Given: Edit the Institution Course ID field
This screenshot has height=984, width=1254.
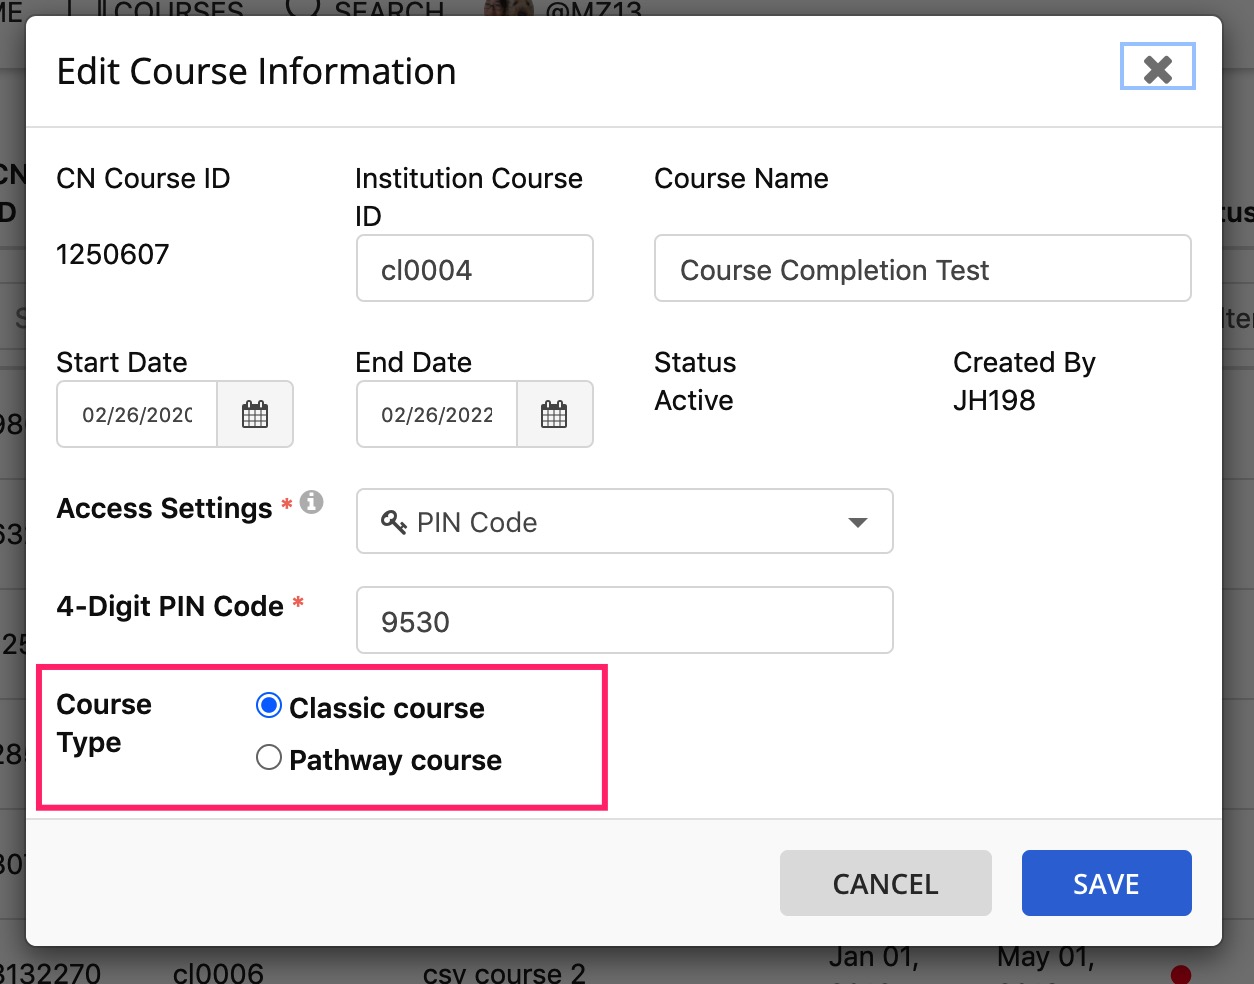Looking at the screenshot, I should click(475, 268).
